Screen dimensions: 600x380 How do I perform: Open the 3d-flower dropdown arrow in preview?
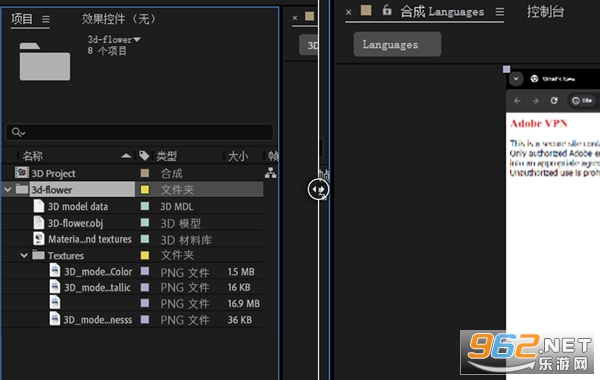pos(137,39)
